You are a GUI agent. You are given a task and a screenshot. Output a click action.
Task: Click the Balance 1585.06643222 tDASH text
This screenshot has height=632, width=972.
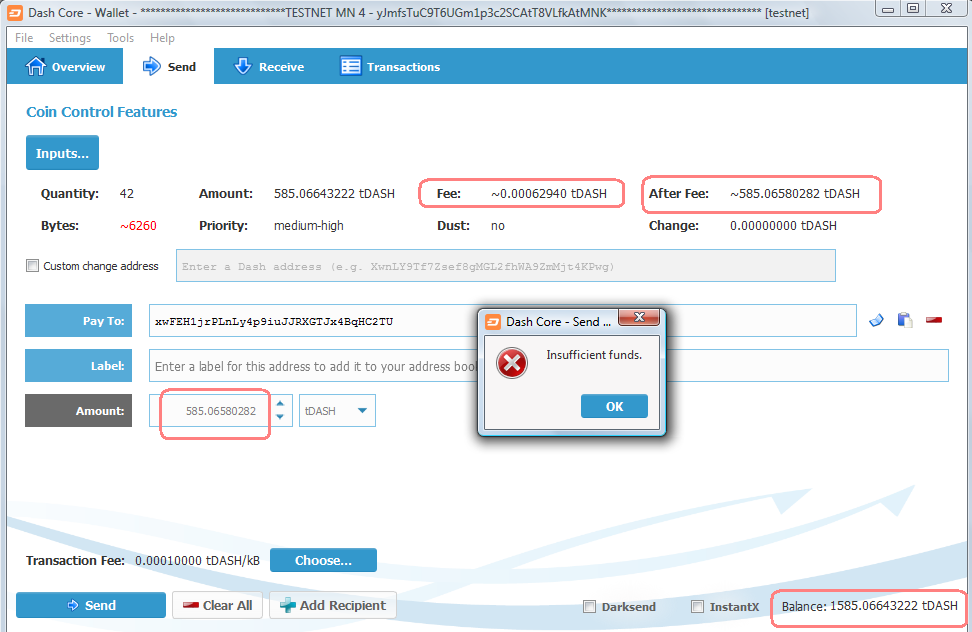(x=869, y=606)
